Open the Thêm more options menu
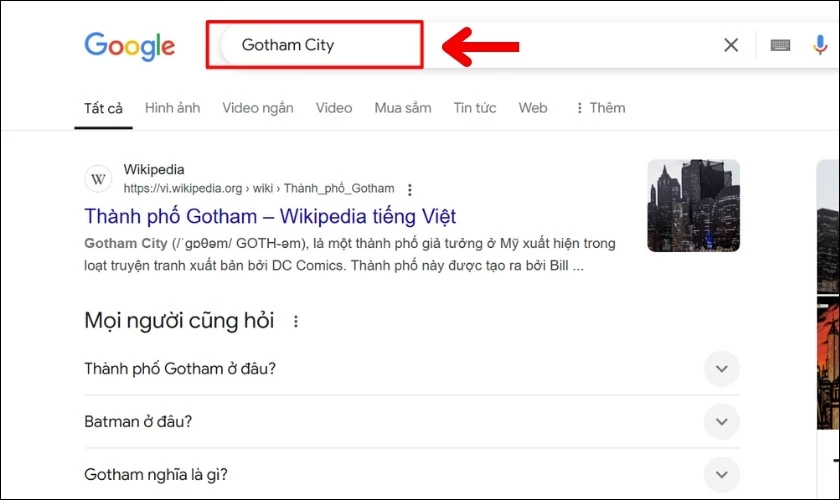840x500 pixels. coord(601,108)
